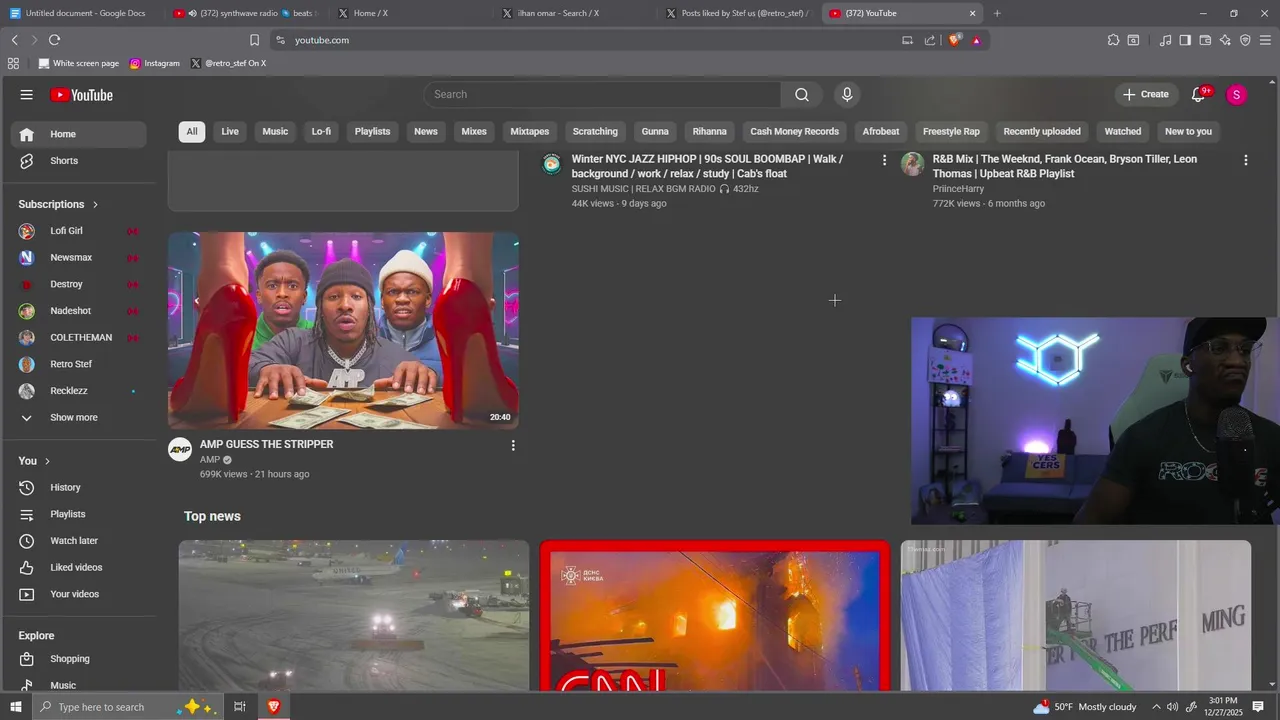Screen dimensions: 1280x720
Task: Open more options for R&B Mix video
Action: point(1245,160)
